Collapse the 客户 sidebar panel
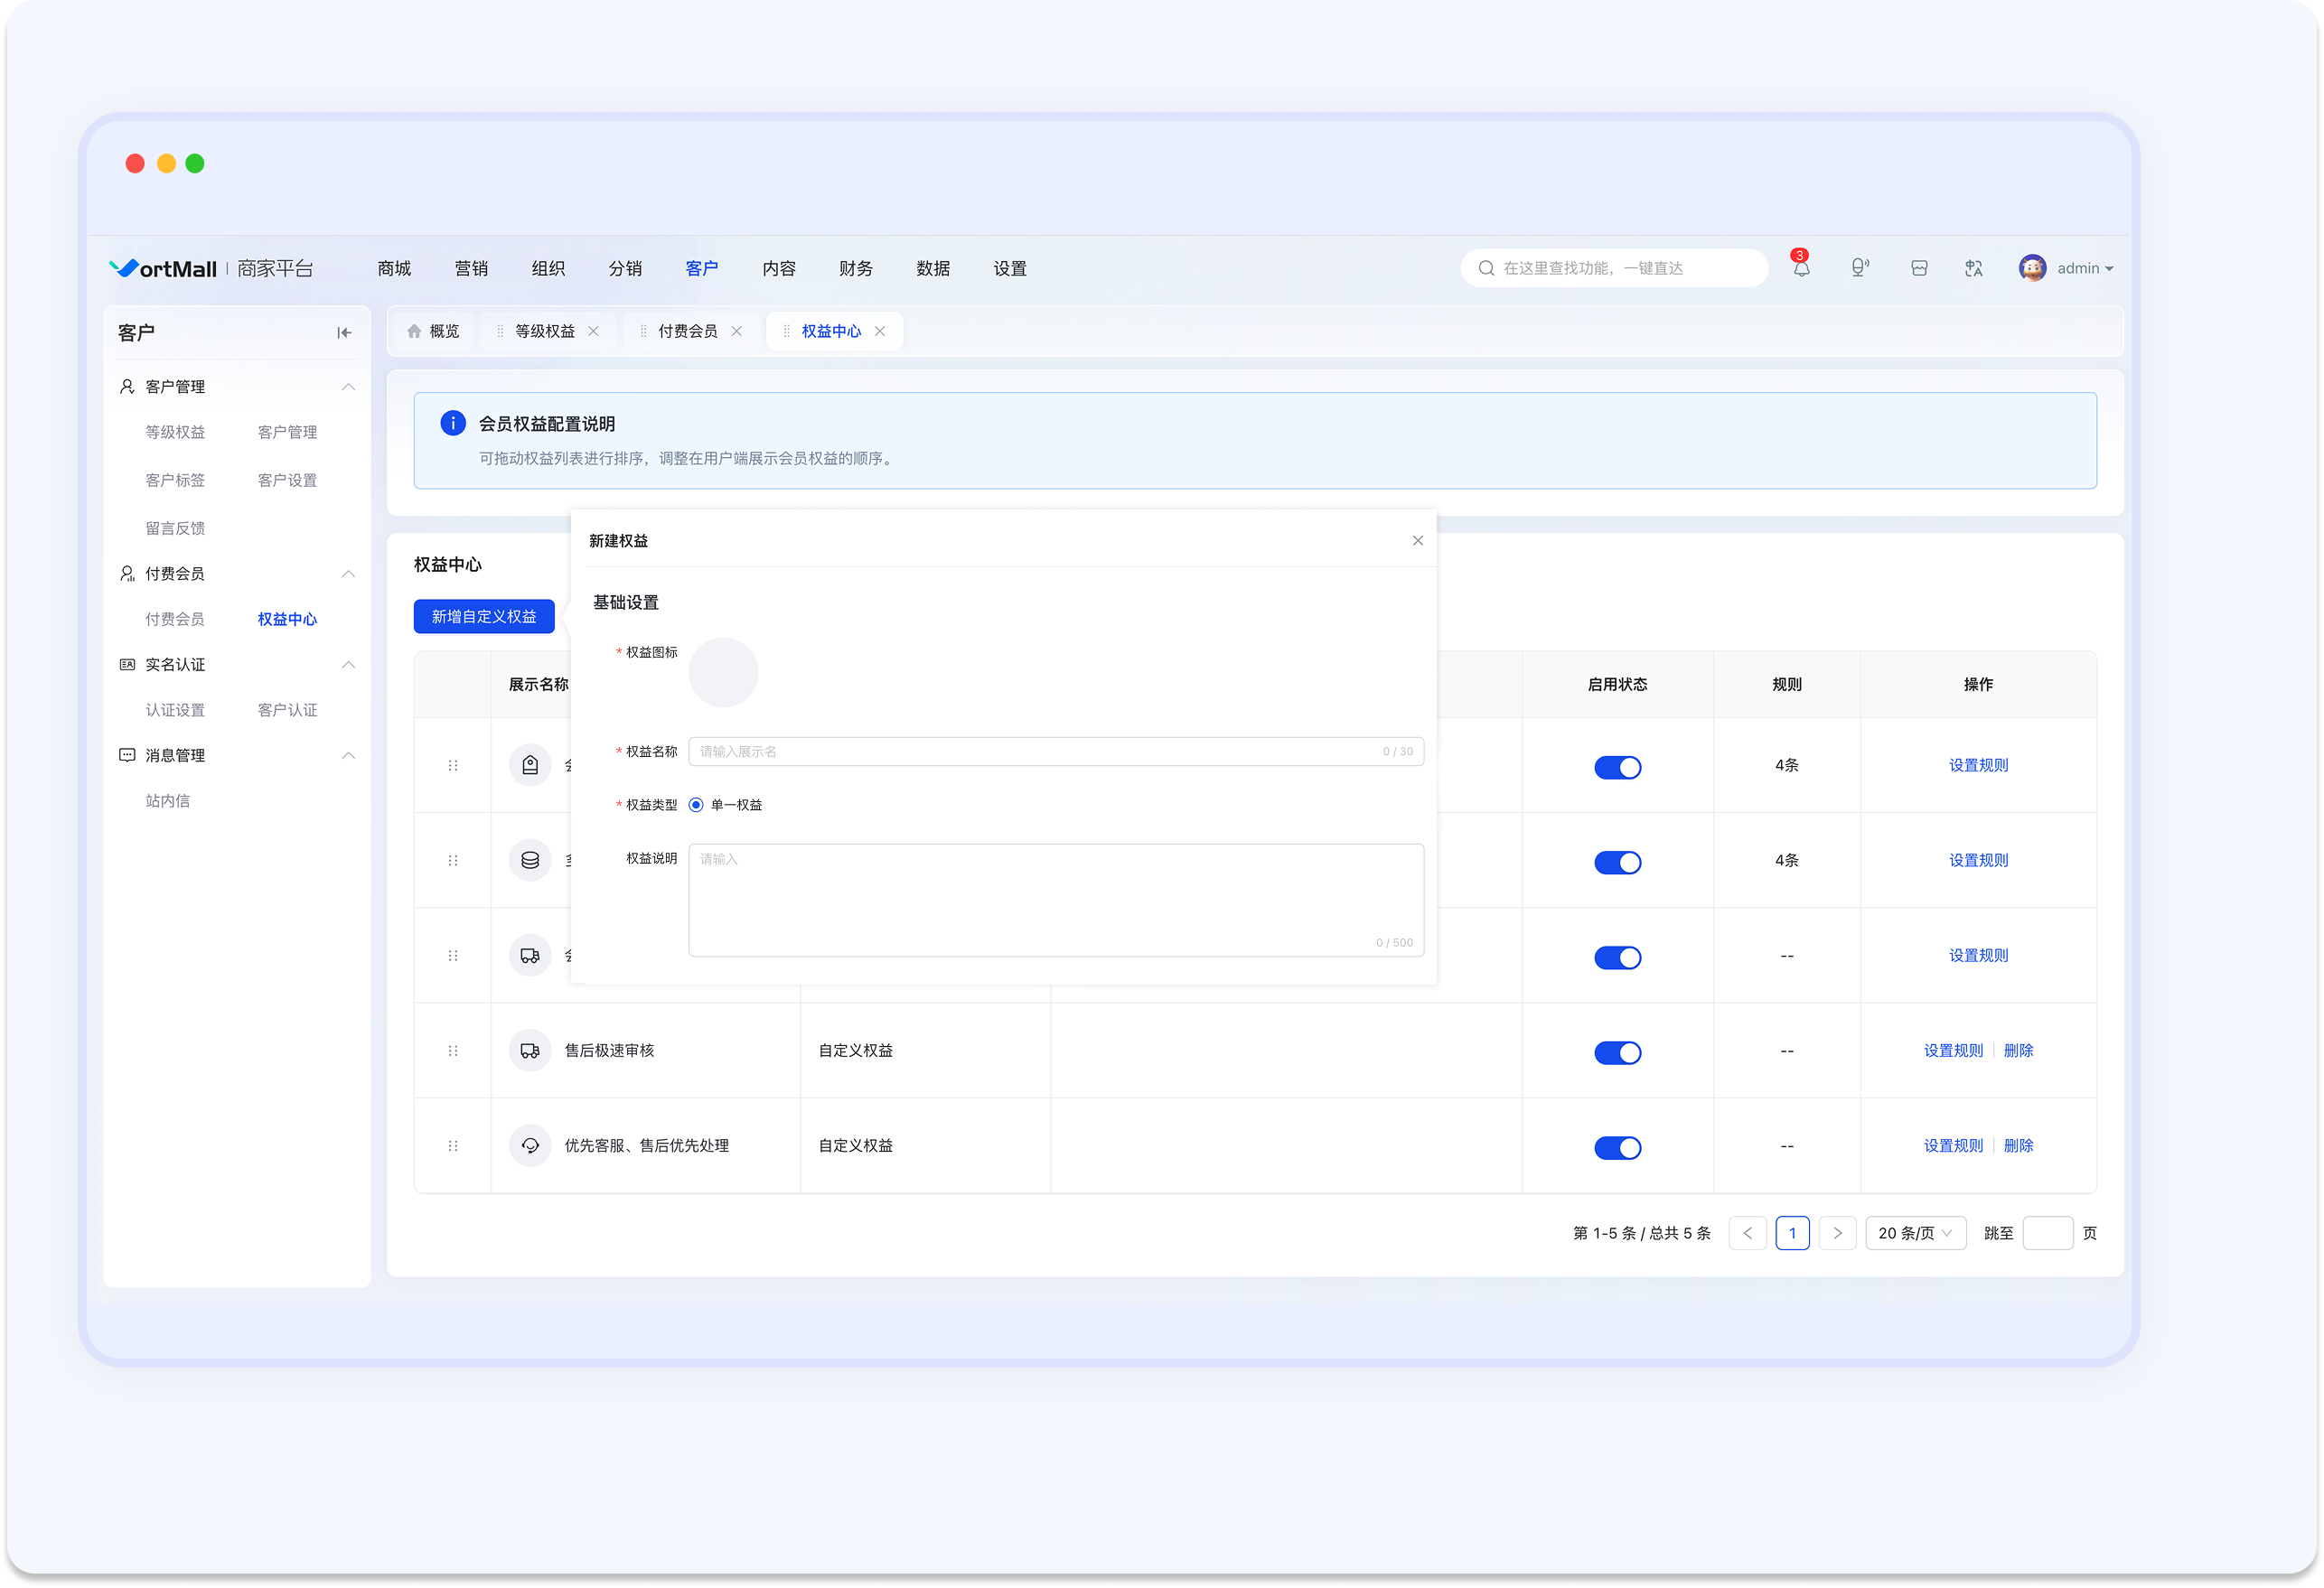This screenshot has width=2324, height=1588. (344, 333)
